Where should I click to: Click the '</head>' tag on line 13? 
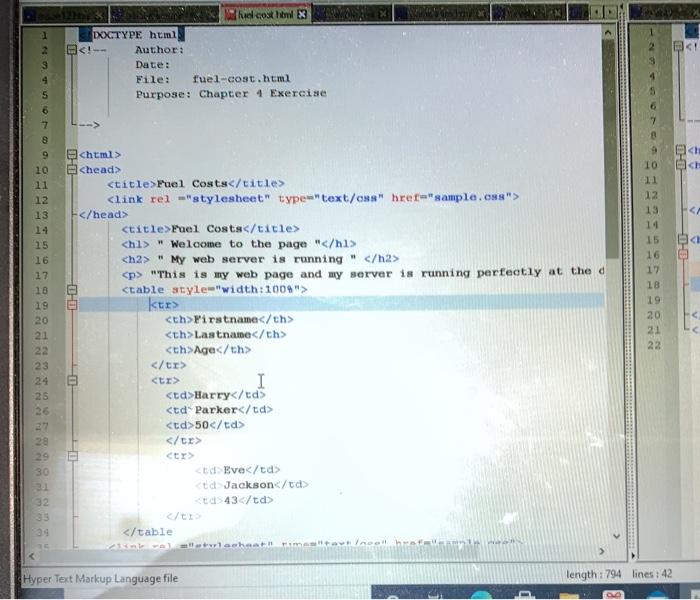coord(103,215)
